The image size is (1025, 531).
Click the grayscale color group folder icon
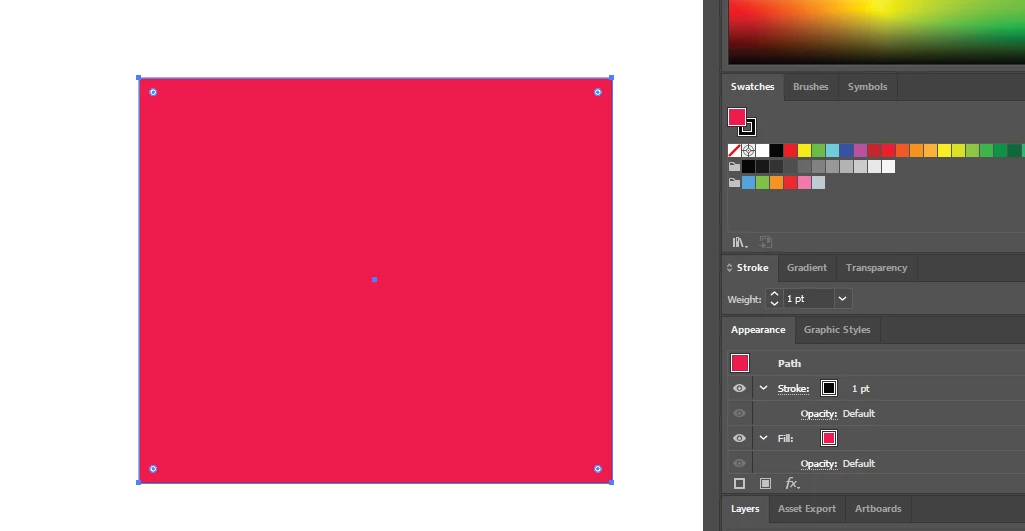[x=734, y=166]
